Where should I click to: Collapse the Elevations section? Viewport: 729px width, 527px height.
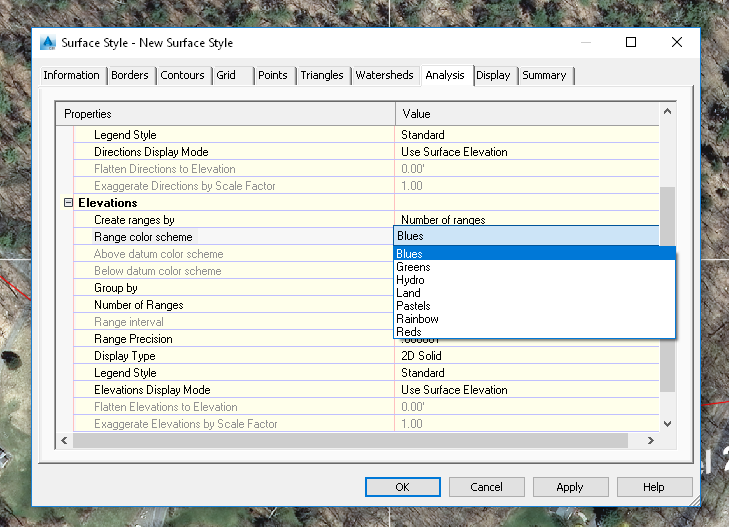(68, 203)
